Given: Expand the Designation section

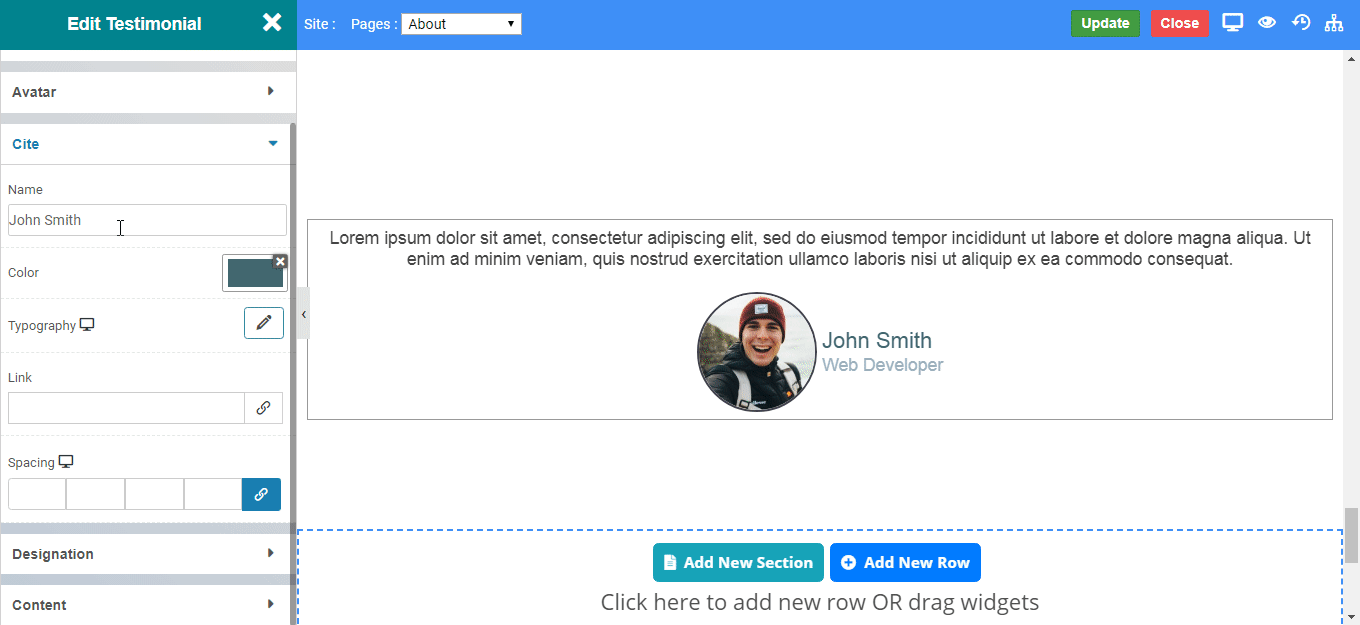Looking at the screenshot, I should pos(148,554).
